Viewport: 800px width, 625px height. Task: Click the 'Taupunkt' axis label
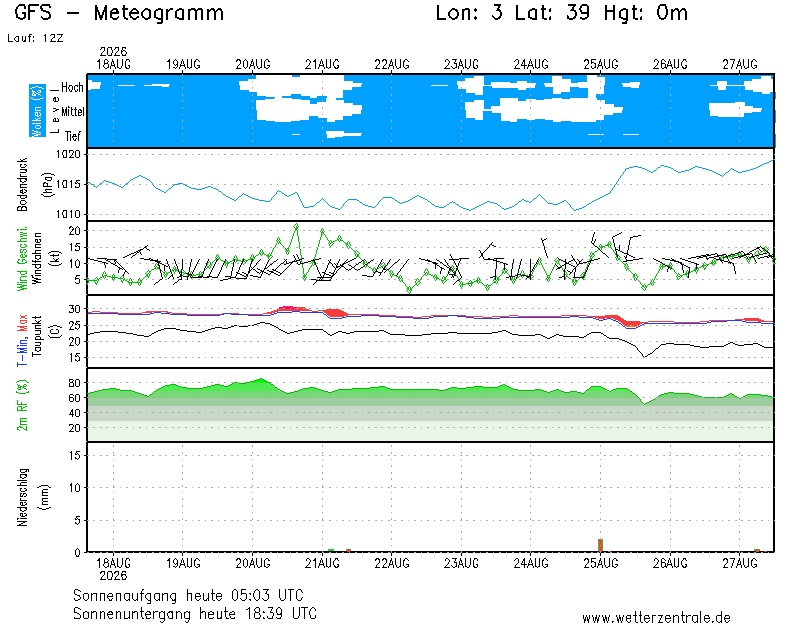coord(37,336)
